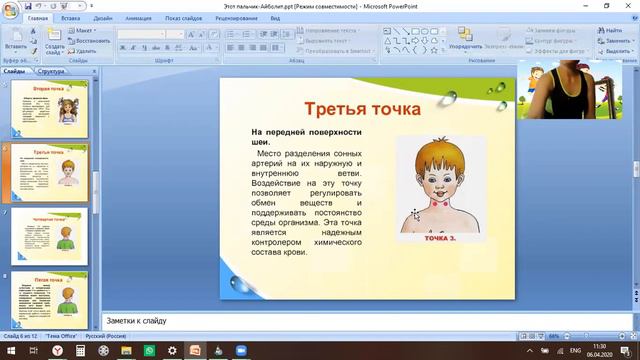Switch to the Главная ribbon tab
The image size is (640, 360).
pos(38,18)
